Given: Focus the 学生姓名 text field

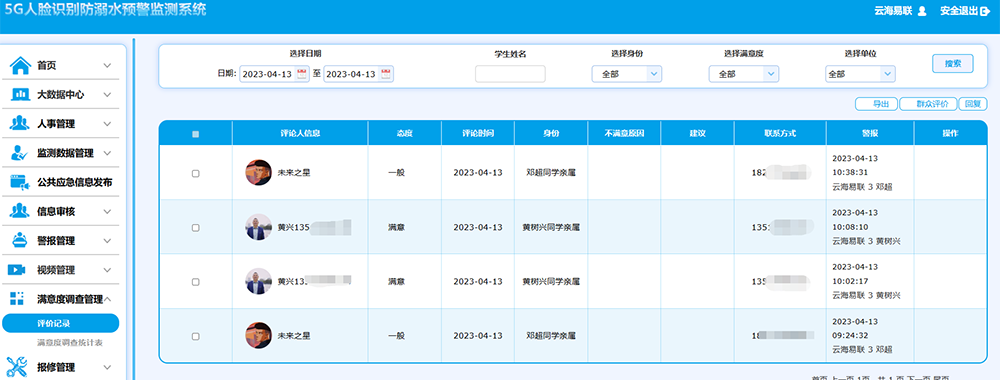Looking at the screenshot, I should [x=510, y=74].
